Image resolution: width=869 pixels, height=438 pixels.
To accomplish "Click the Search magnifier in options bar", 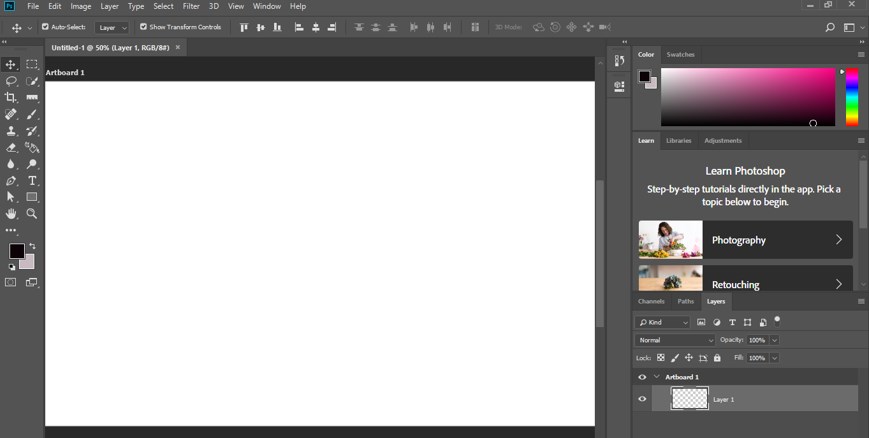I will pos(830,27).
